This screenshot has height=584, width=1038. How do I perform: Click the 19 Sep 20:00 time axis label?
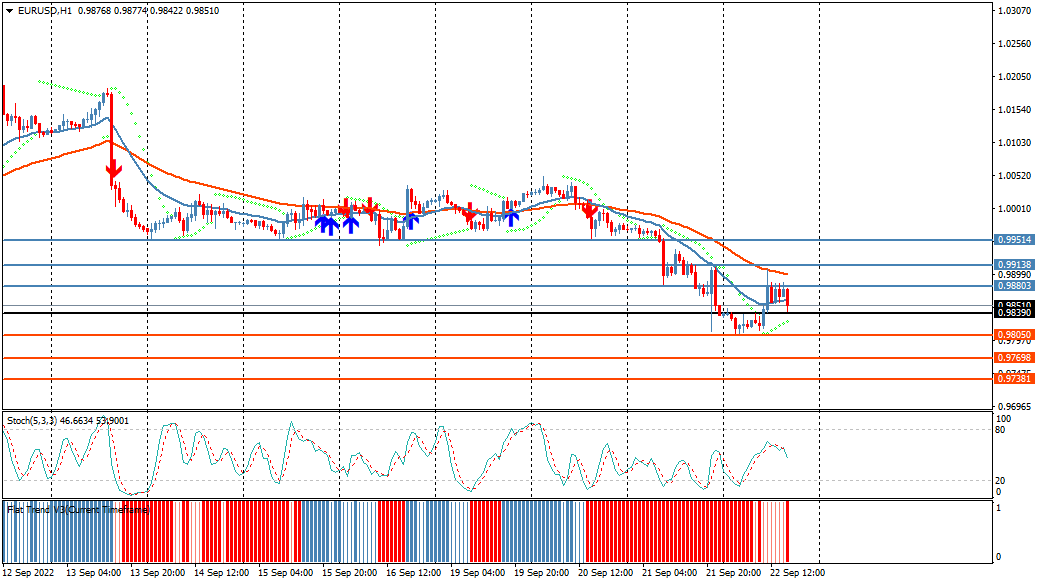pos(541,573)
